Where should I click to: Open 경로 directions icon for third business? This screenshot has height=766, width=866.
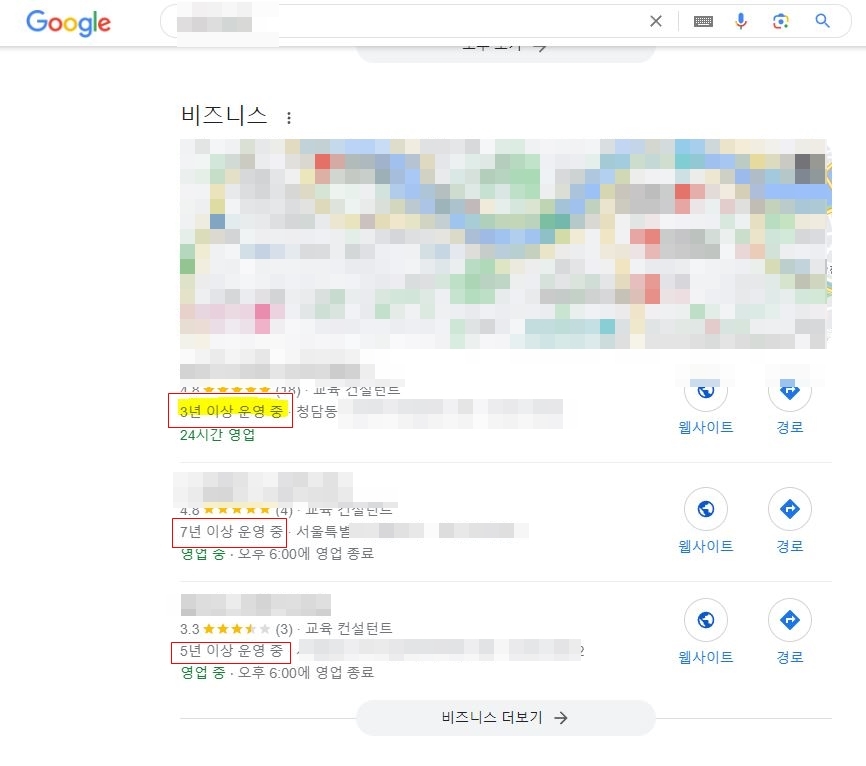point(790,620)
